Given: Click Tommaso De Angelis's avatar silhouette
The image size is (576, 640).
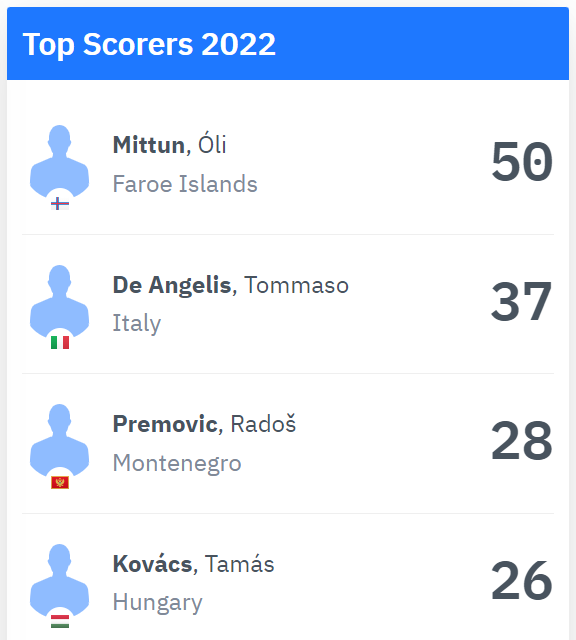Looking at the screenshot, I should 60,300.
